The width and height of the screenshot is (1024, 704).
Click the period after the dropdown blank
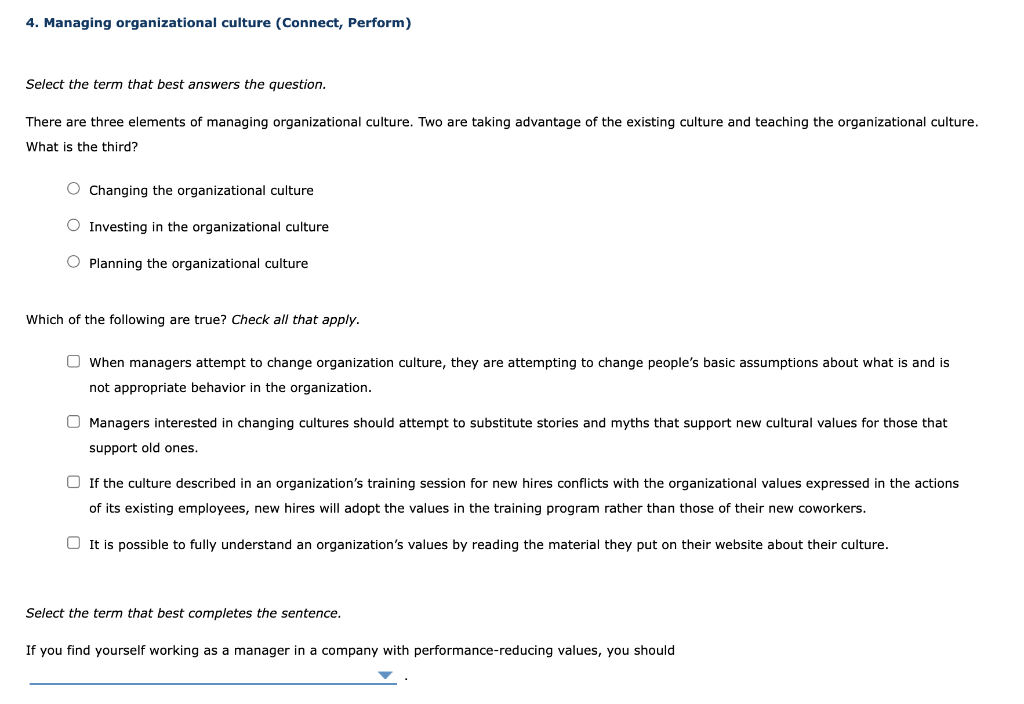click(404, 677)
